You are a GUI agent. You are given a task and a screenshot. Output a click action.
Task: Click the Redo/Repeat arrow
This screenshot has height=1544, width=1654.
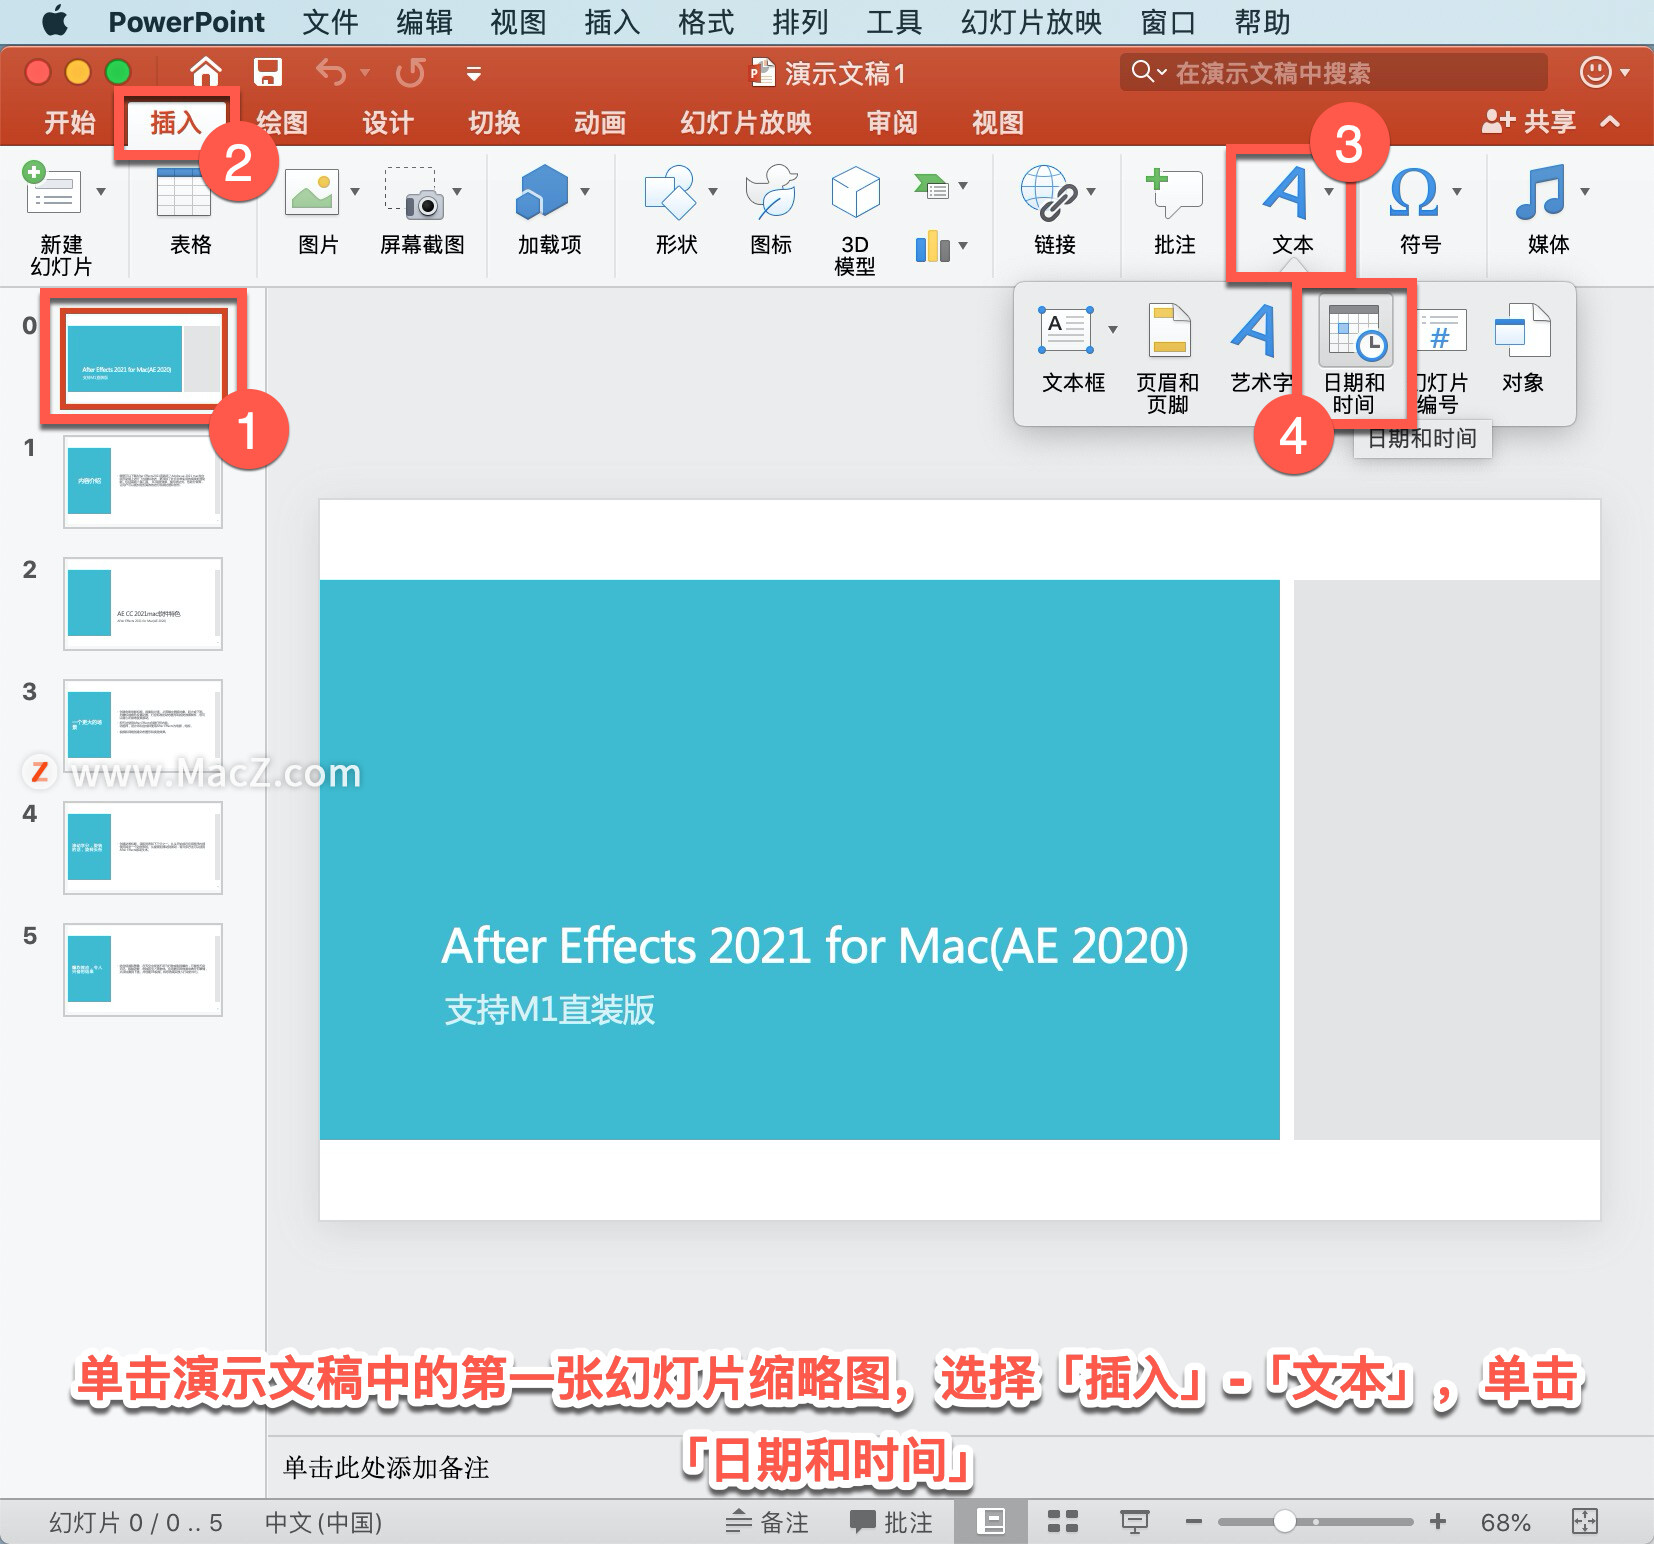(x=410, y=72)
